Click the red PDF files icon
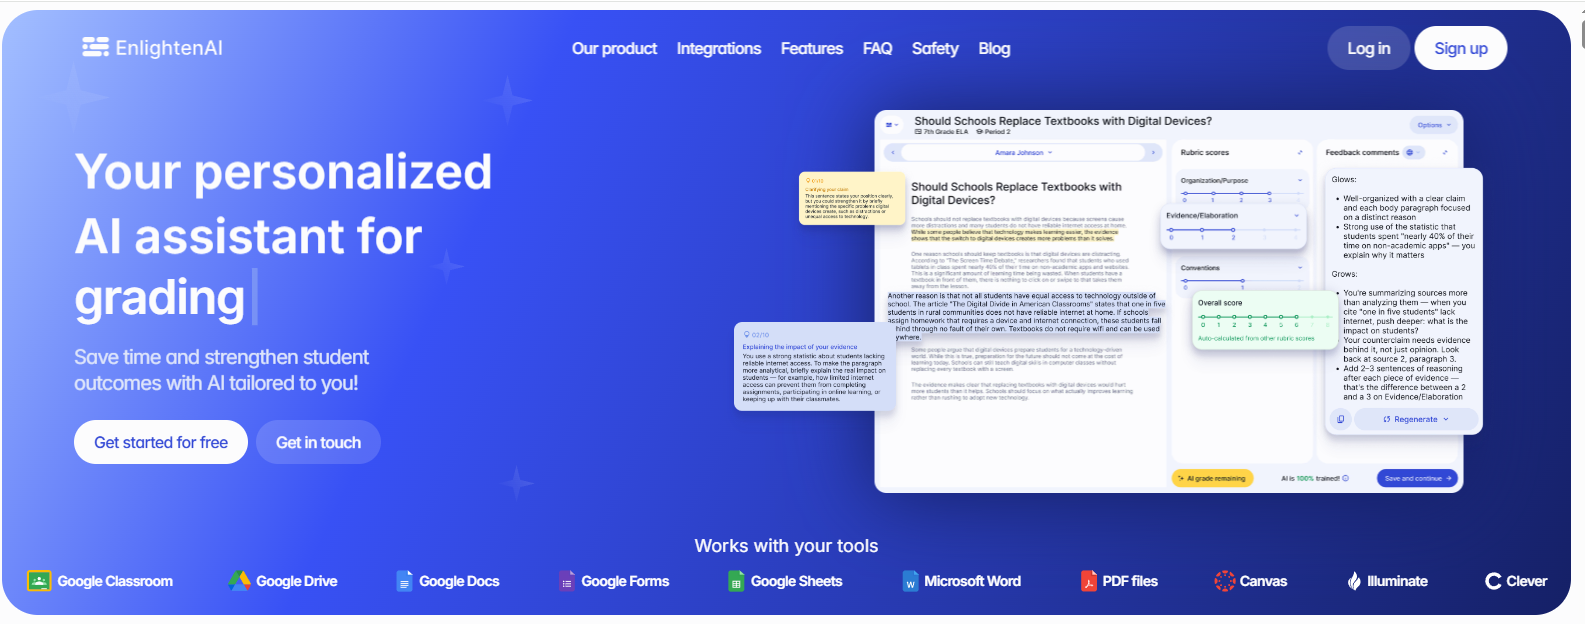The width and height of the screenshot is (1585, 624). 1089,581
